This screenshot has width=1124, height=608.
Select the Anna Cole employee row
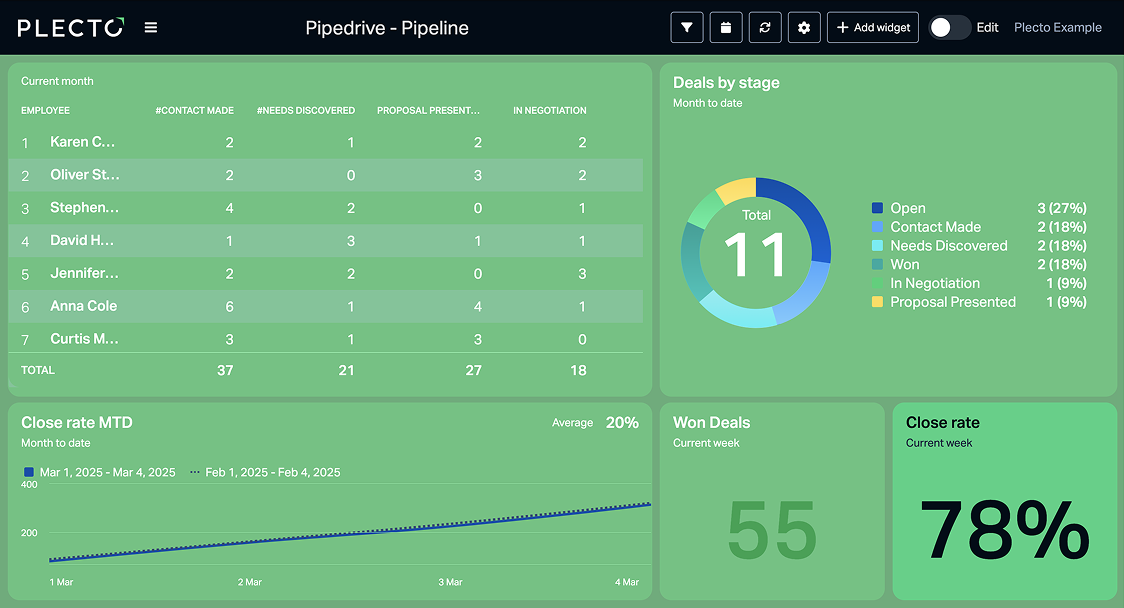[325, 306]
